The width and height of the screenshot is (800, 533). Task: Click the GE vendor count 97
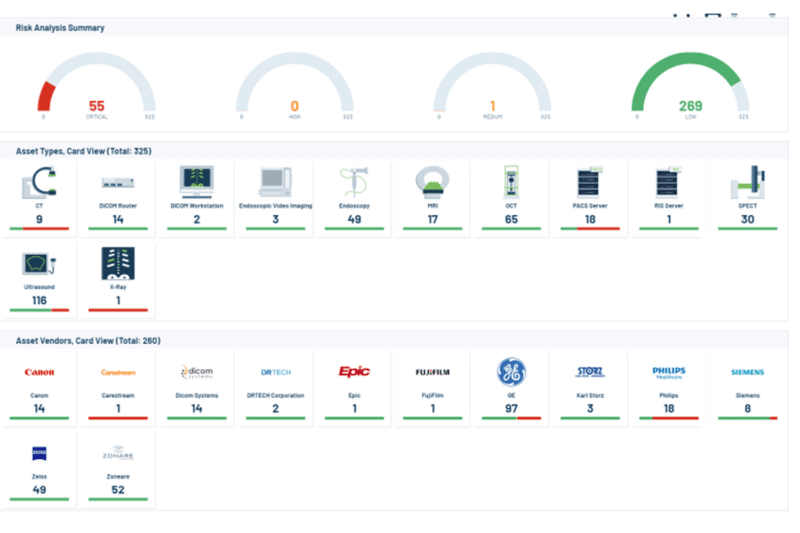click(511, 409)
